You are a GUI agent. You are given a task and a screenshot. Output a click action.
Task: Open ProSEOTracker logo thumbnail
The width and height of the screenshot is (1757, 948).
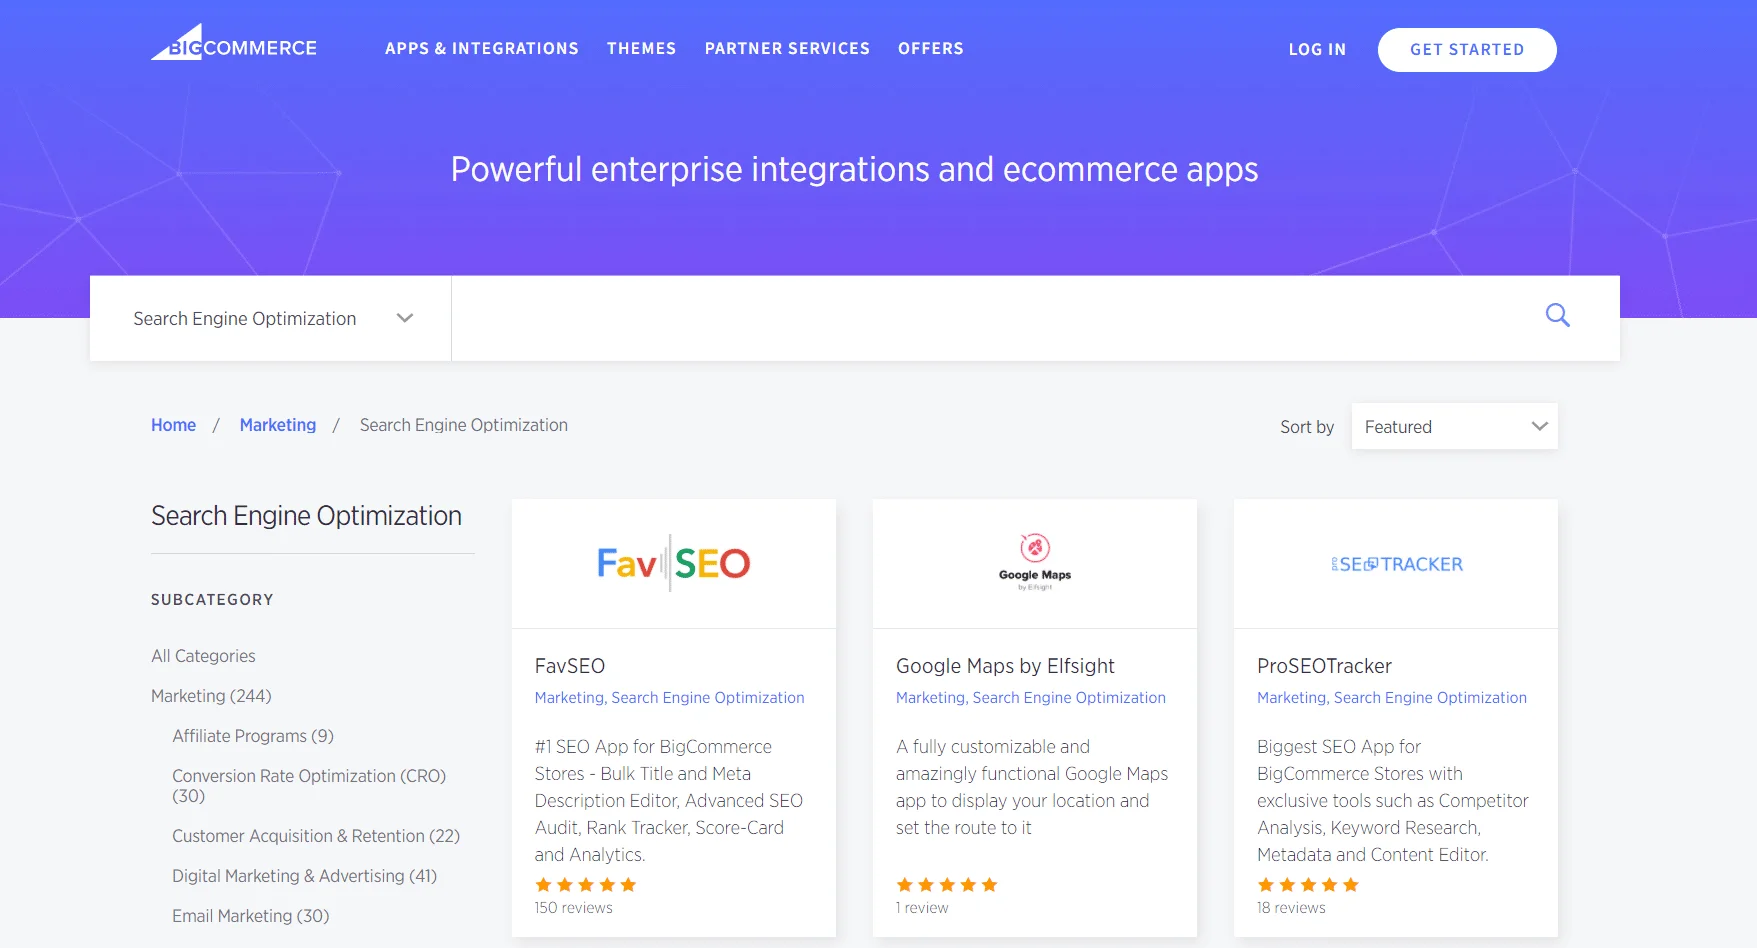[x=1395, y=563]
